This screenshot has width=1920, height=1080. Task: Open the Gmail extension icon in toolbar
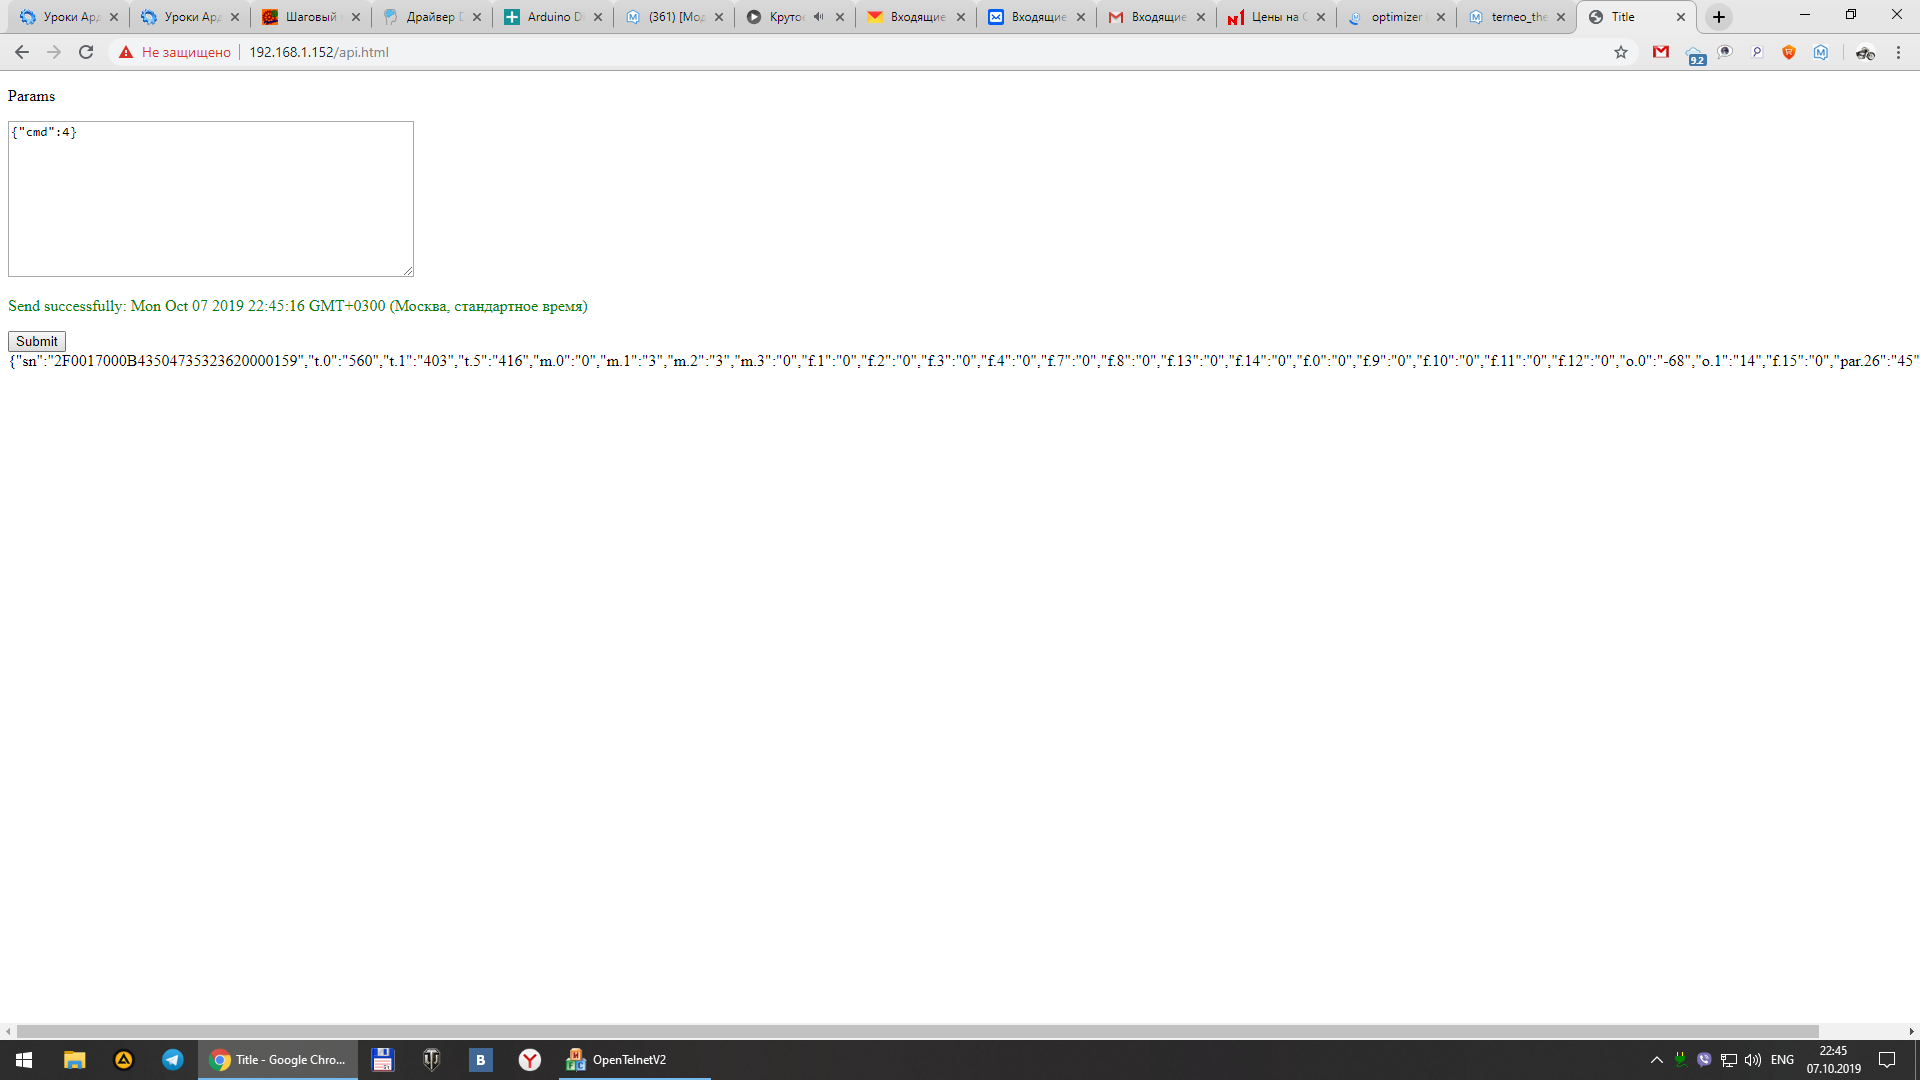[x=1661, y=52]
